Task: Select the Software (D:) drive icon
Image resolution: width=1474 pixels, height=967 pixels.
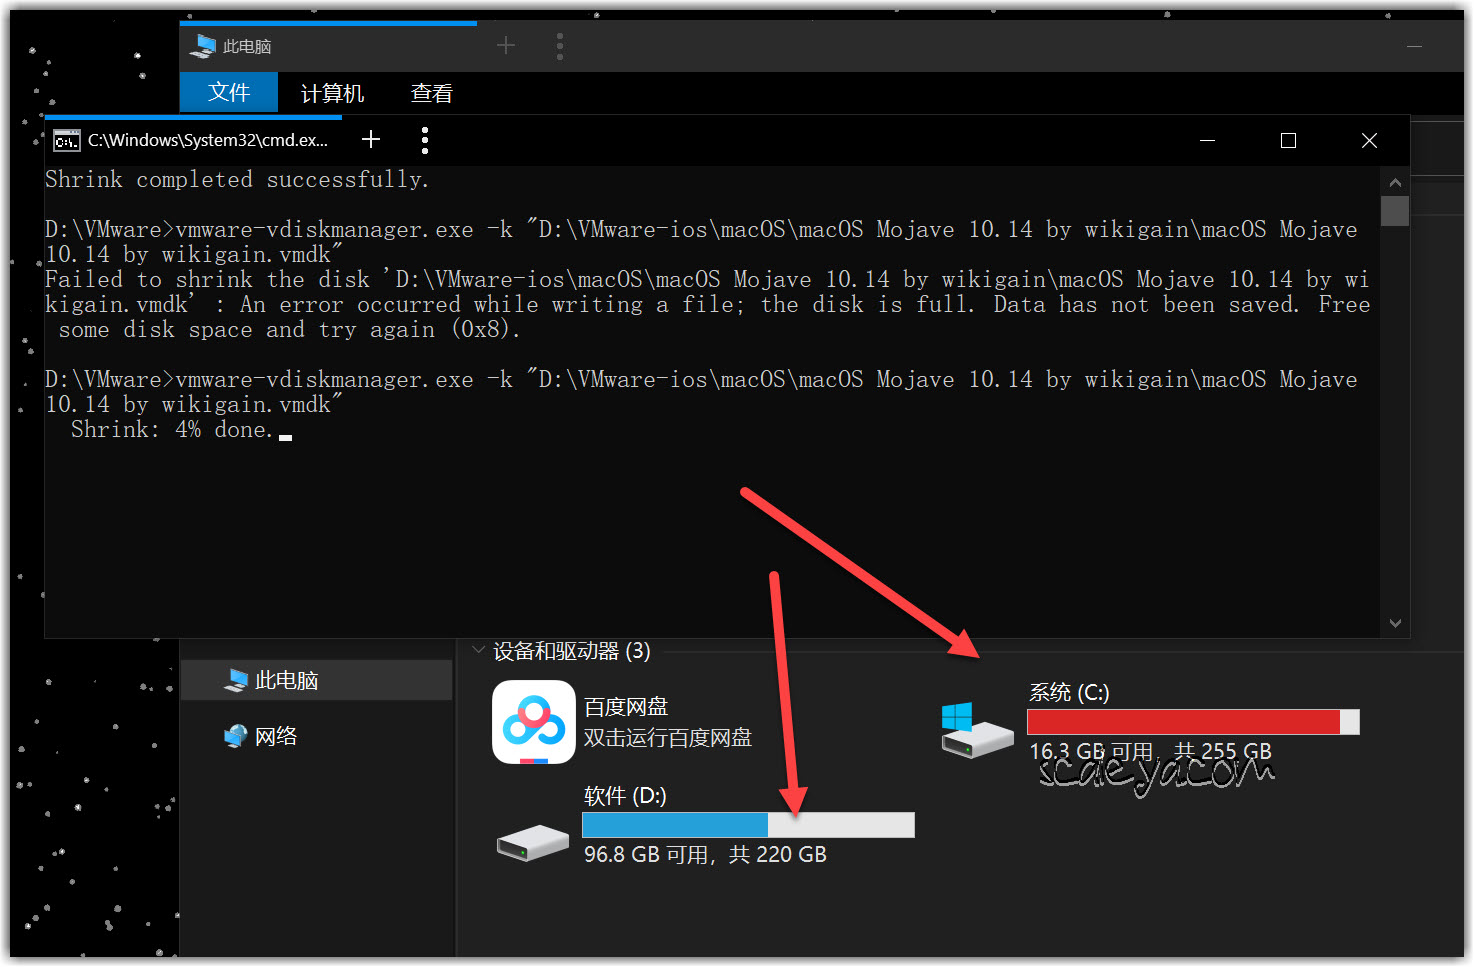Action: pos(533,843)
